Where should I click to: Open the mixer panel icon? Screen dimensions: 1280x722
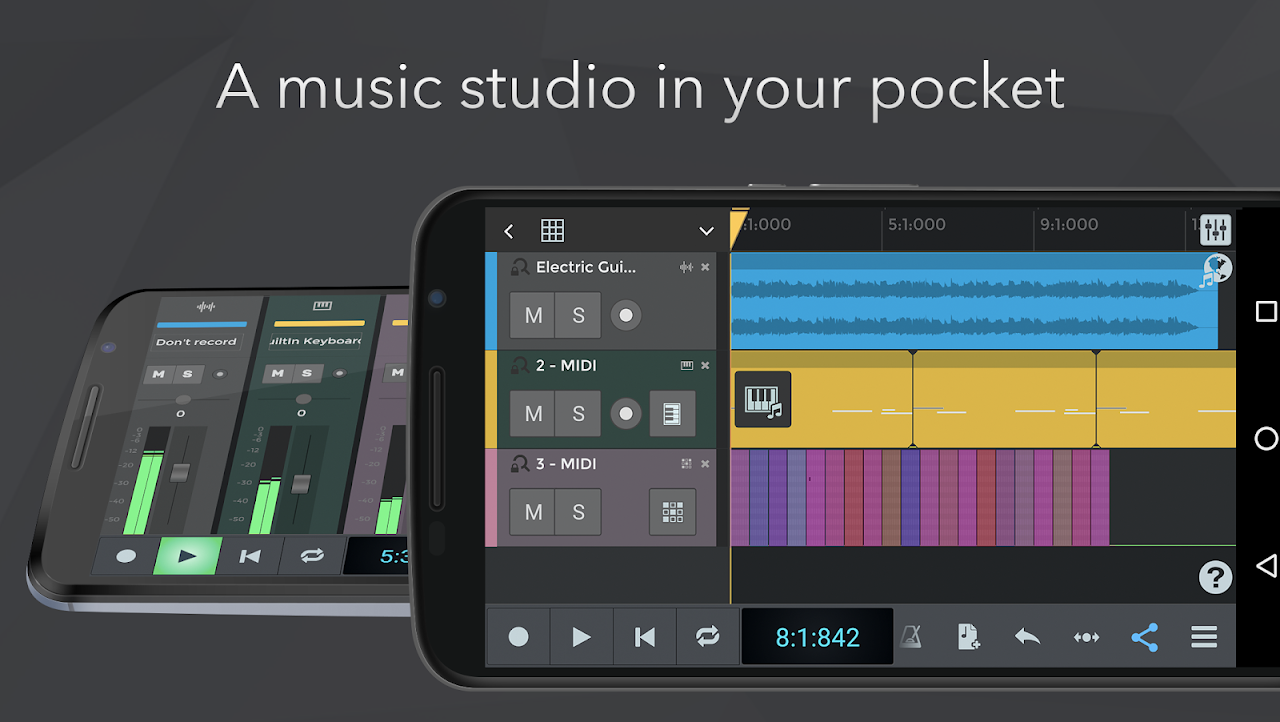tap(1214, 230)
